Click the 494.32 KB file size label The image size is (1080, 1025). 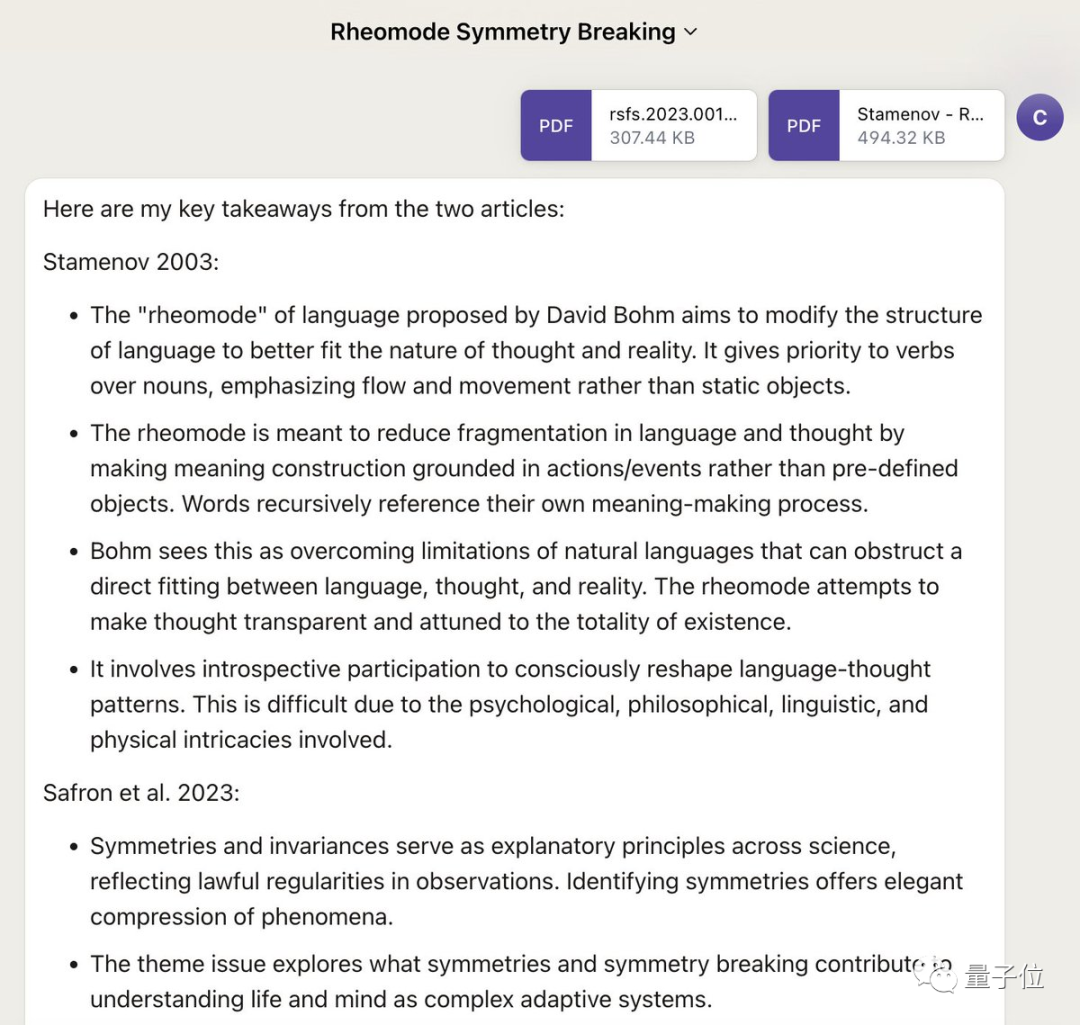point(901,138)
